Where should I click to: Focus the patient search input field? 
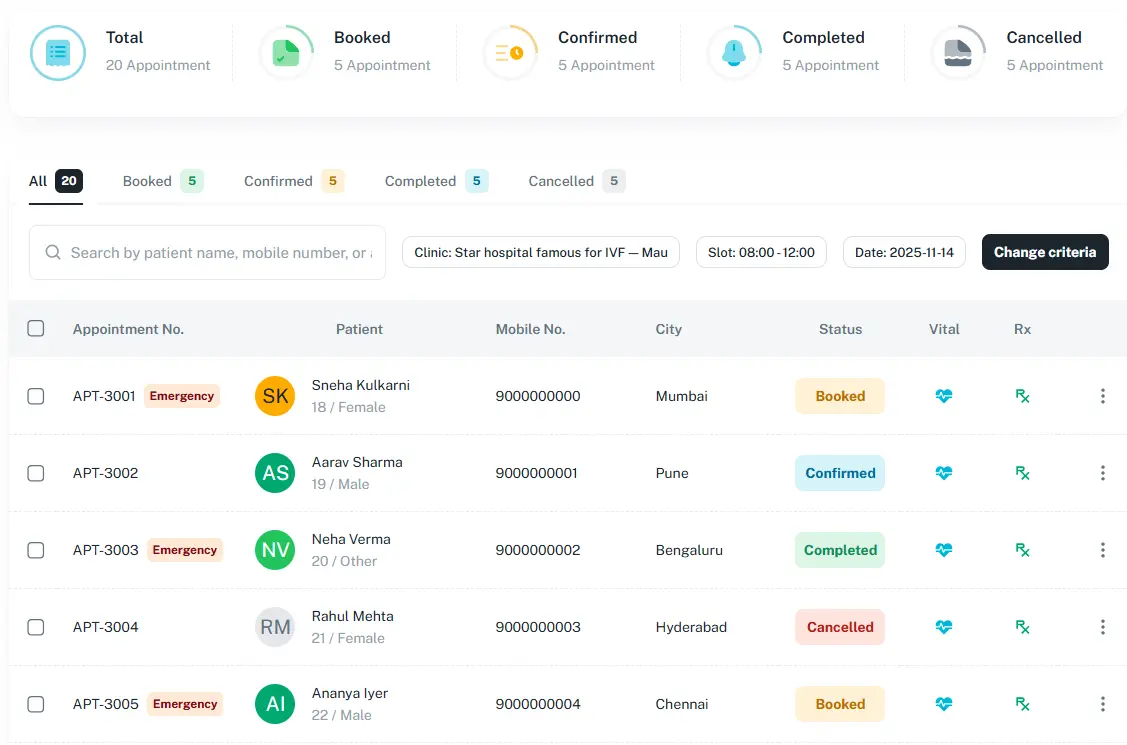pos(207,252)
